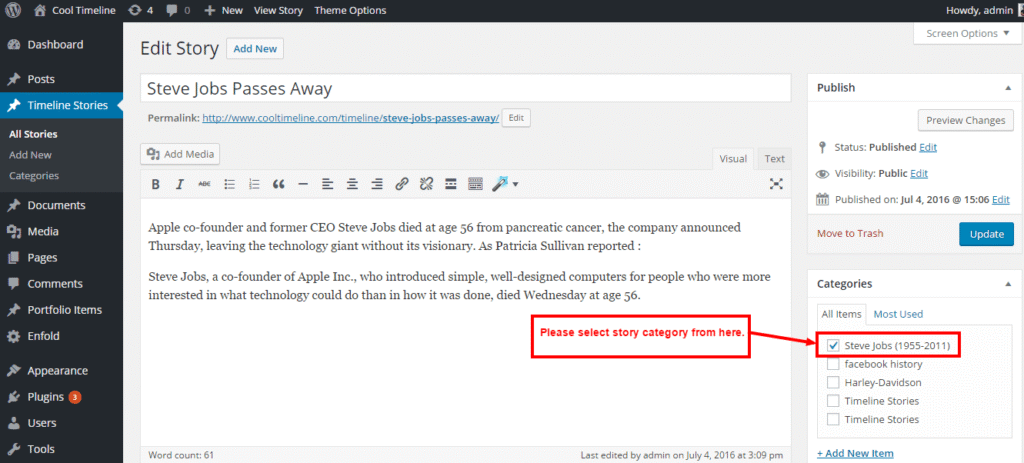
Task: Check the facebook history category
Action: pyautogui.click(x=833, y=364)
